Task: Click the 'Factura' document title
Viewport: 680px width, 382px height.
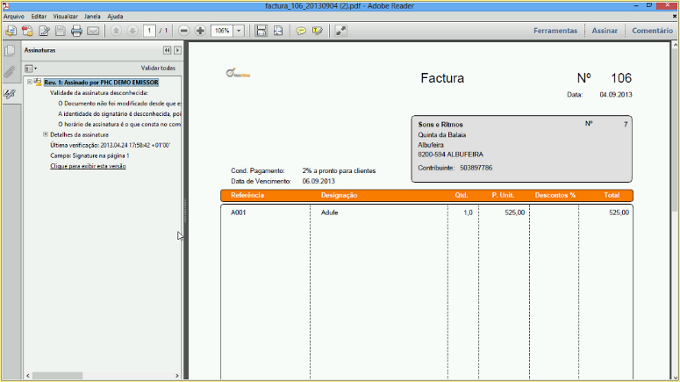Action: pyautogui.click(x=442, y=78)
